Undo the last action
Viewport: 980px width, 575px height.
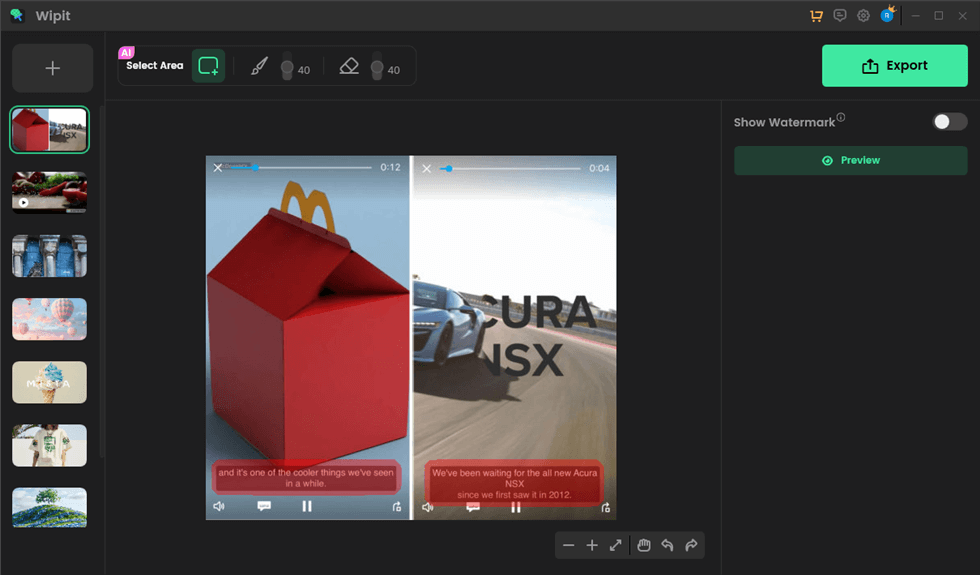(x=668, y=546)
